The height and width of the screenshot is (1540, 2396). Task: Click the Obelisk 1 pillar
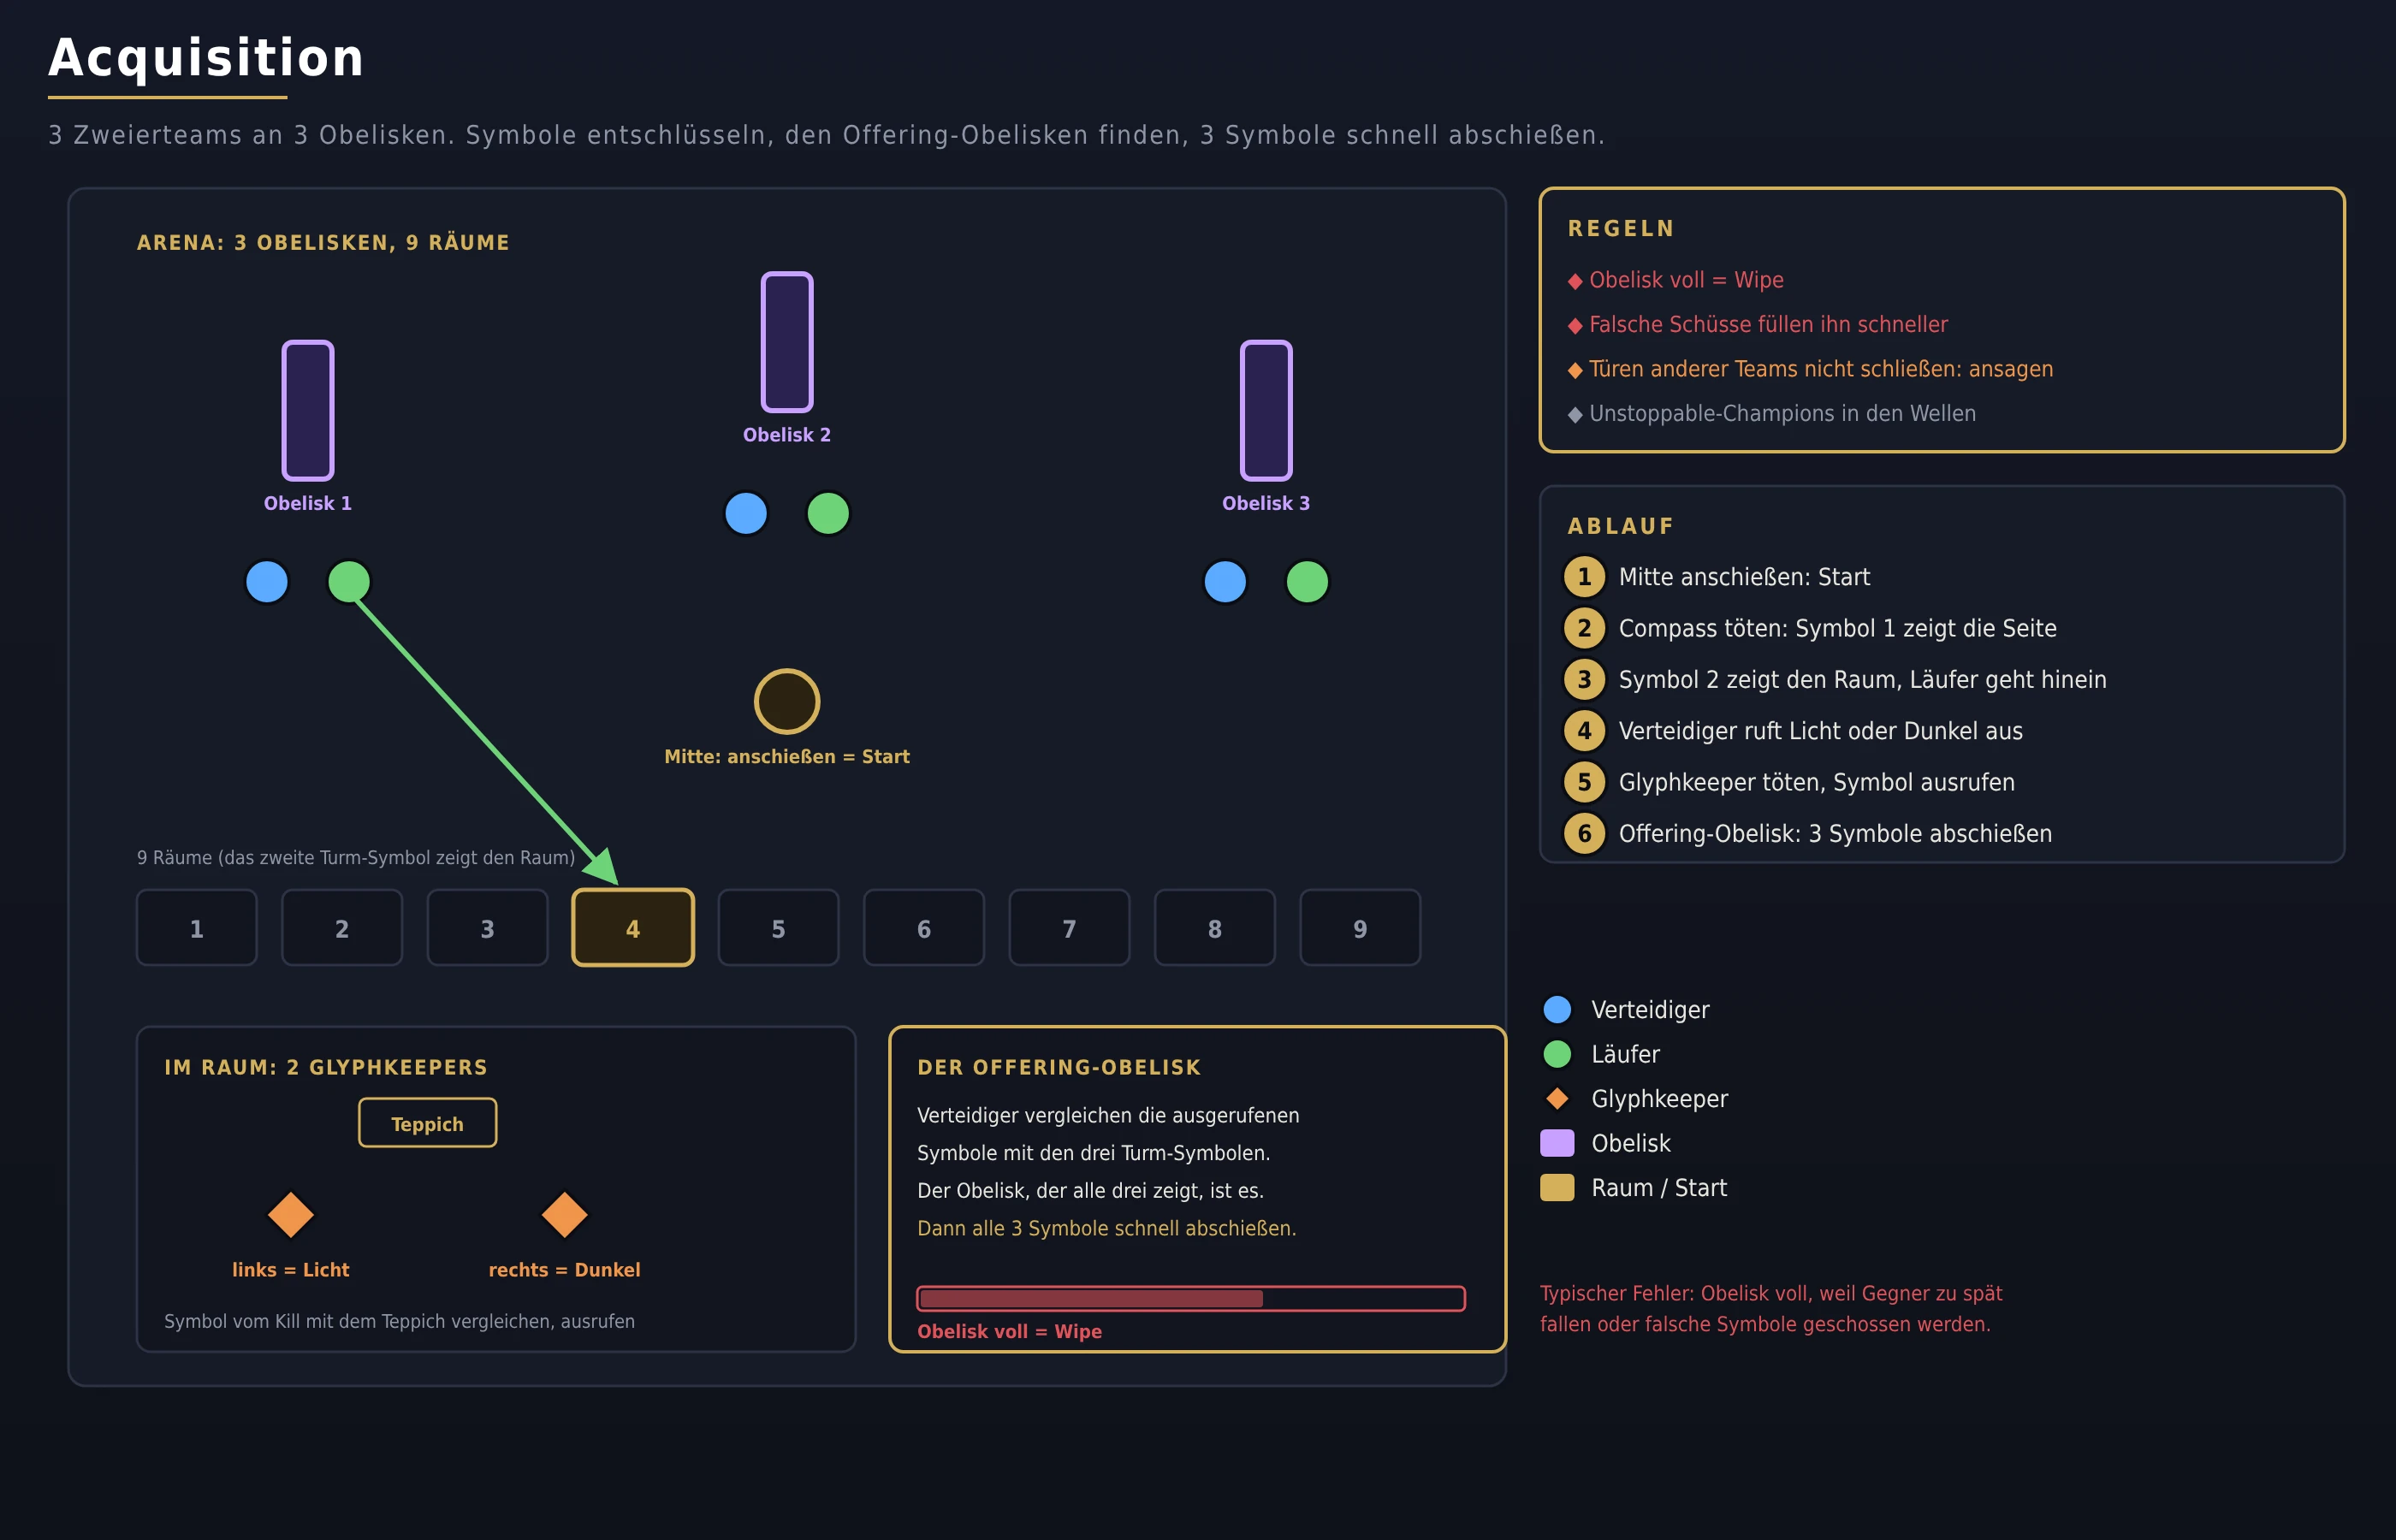pos(308,410)
